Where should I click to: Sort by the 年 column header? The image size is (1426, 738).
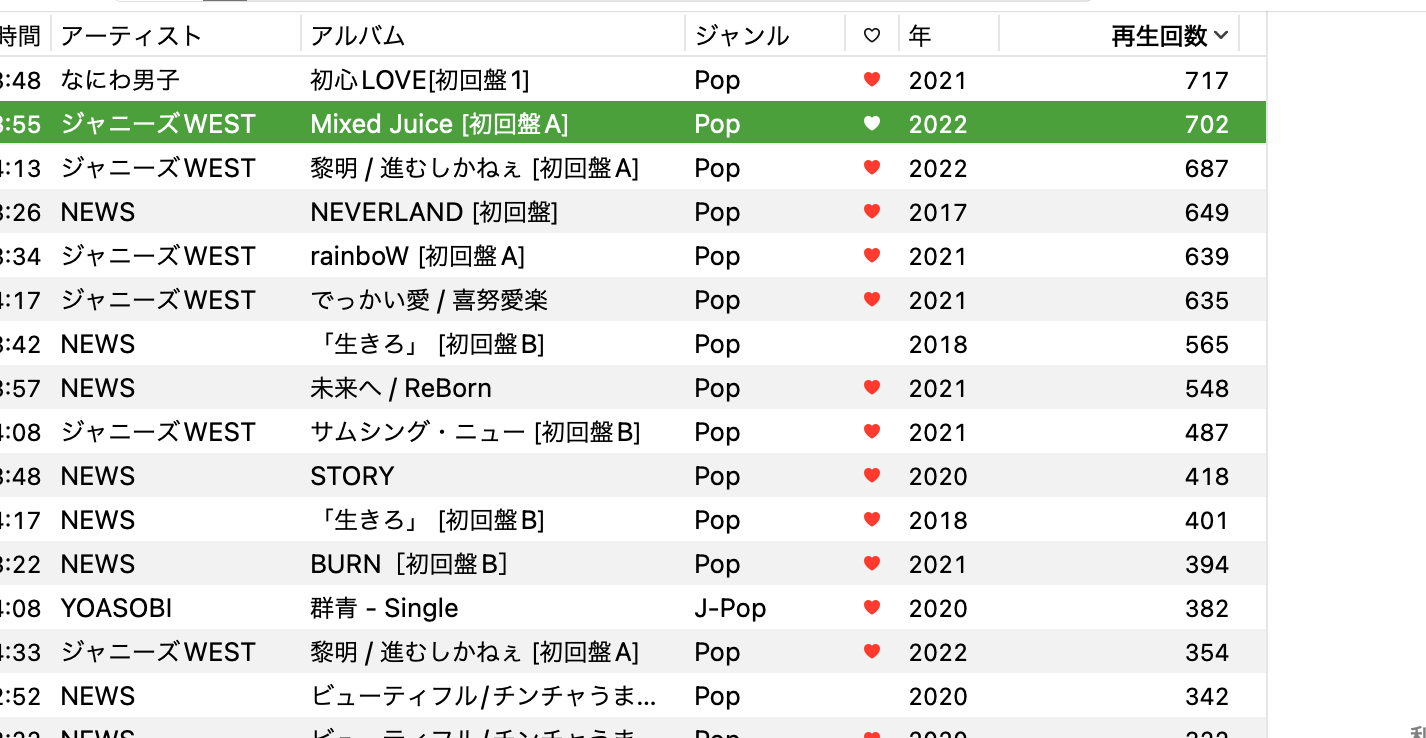[x=920, y=36]
